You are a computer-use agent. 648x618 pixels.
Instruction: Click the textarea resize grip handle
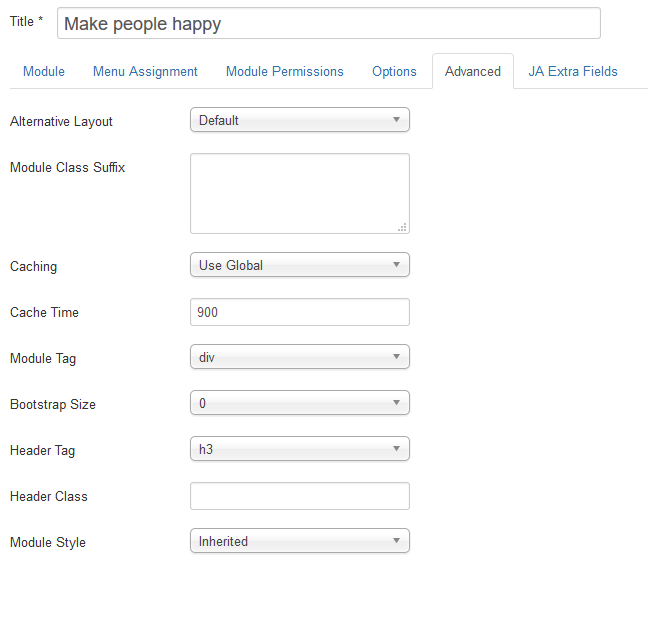pyautogui.click(x=402, y=227)
